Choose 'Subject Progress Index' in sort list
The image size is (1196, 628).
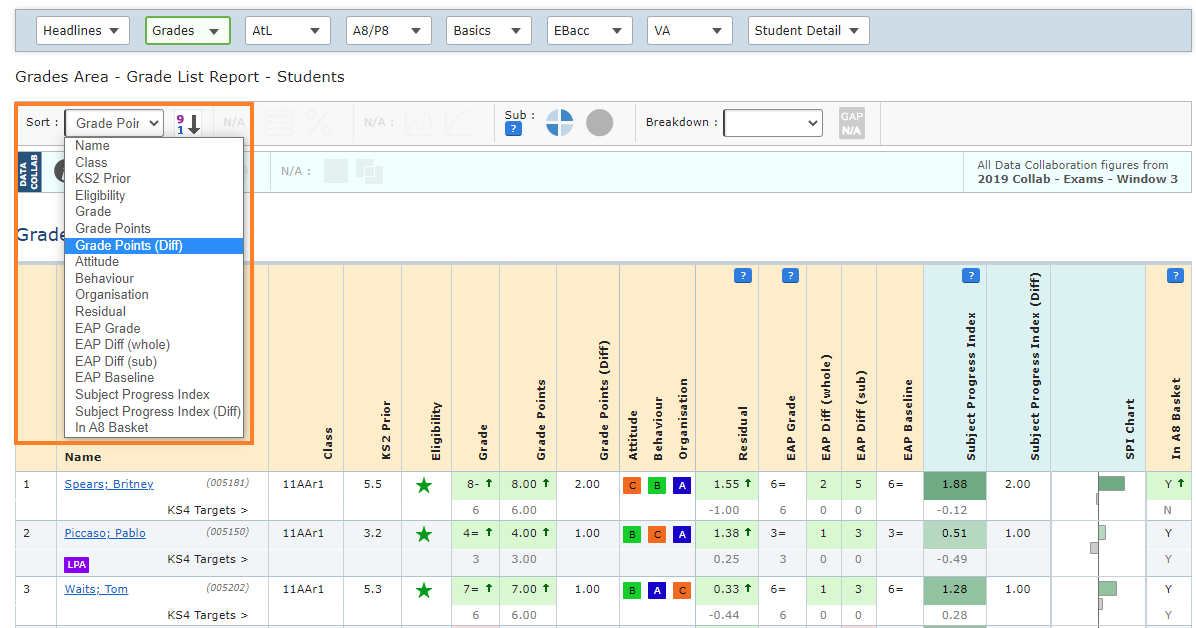tap(142, 394)
